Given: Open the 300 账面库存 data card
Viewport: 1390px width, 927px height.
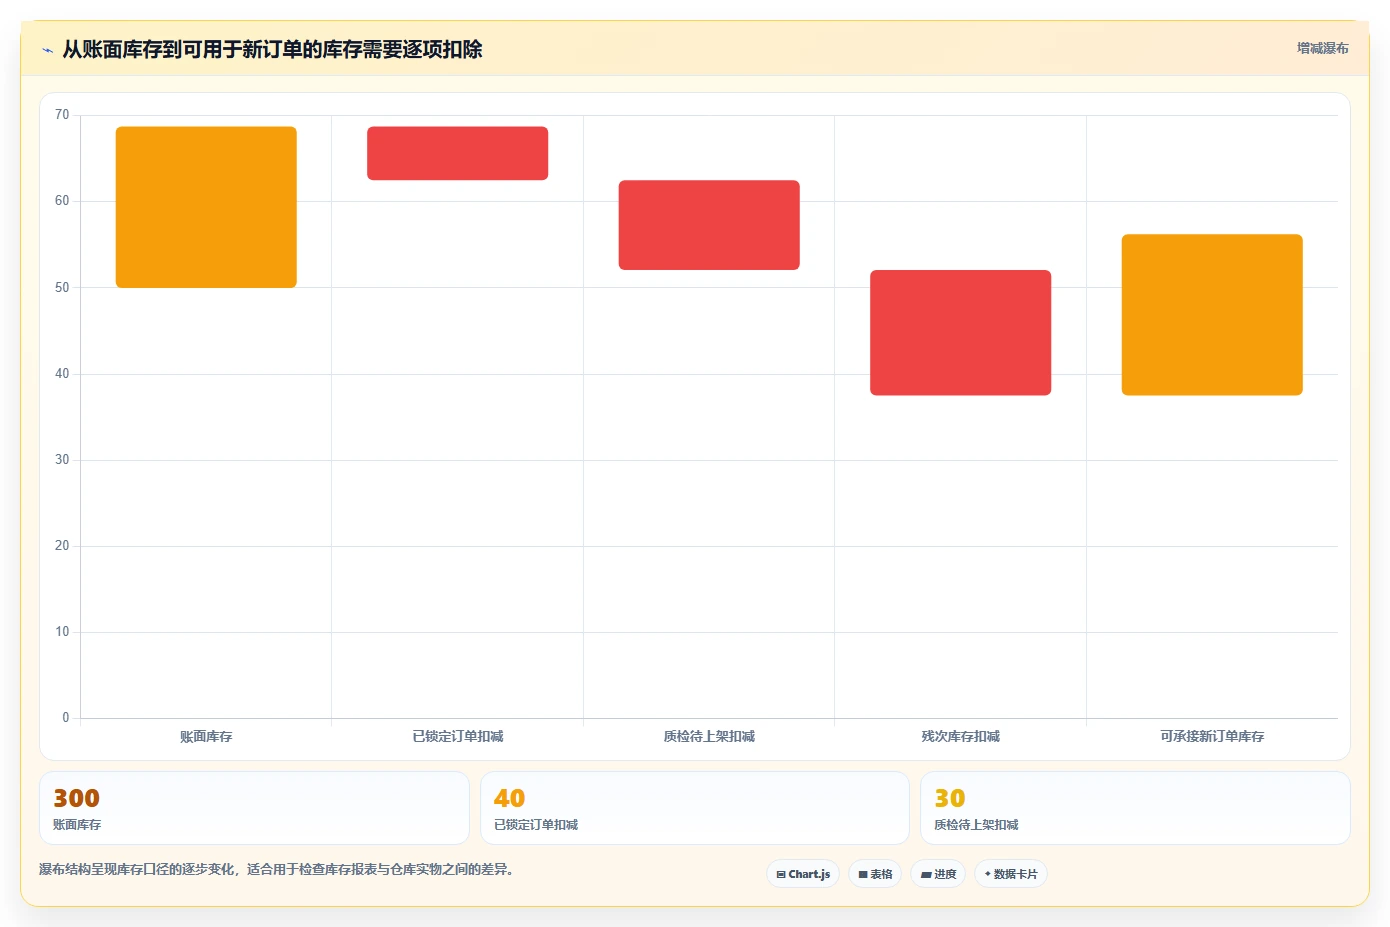Looking at the screenshot, I should point(254,808).
